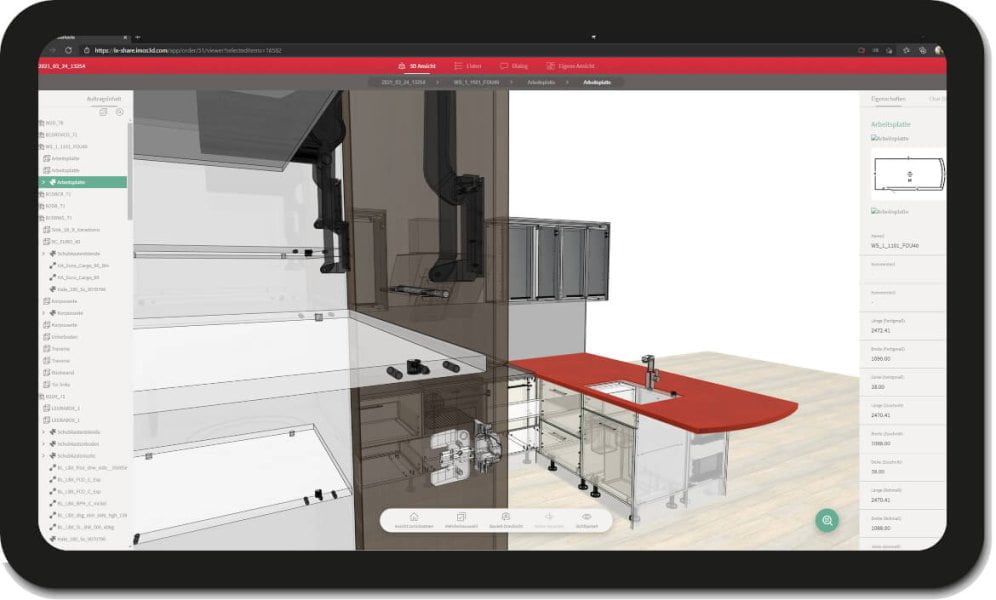Click the Mehrfachauswahl multi-select icon
This screenshot has height=600, width=996.
[461, 516]
